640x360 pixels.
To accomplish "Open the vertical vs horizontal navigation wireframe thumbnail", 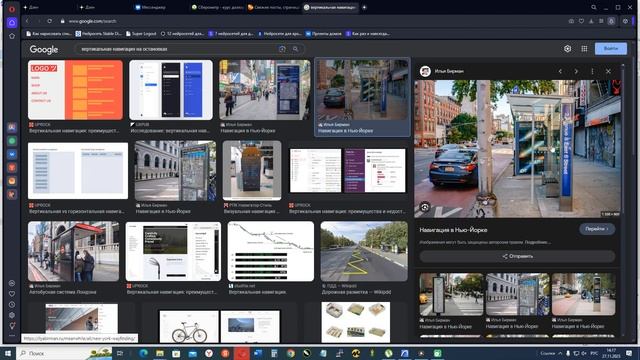I will (x=78, y=171).
